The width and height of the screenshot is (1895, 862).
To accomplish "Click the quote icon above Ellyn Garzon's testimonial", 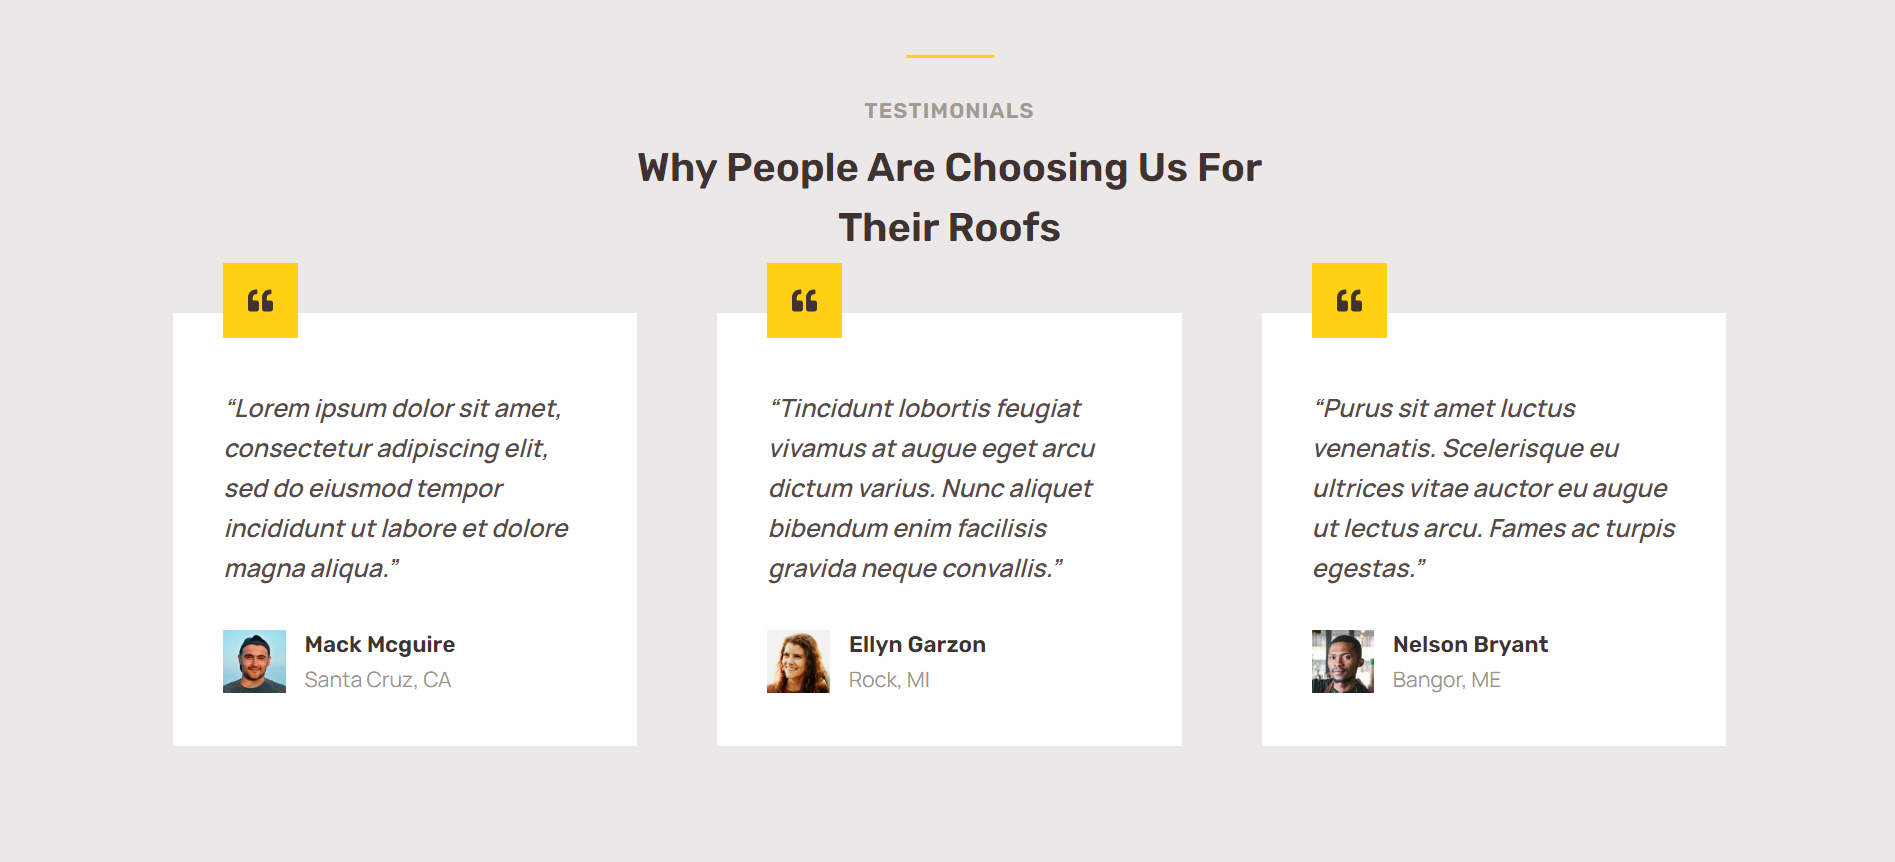I will pos(804,300).
